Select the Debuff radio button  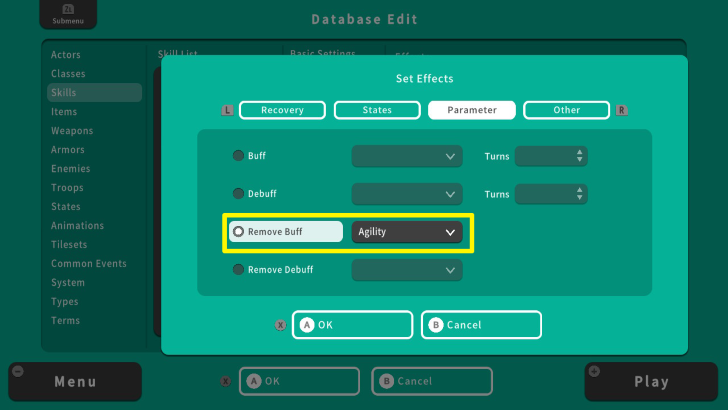point(238,194)
